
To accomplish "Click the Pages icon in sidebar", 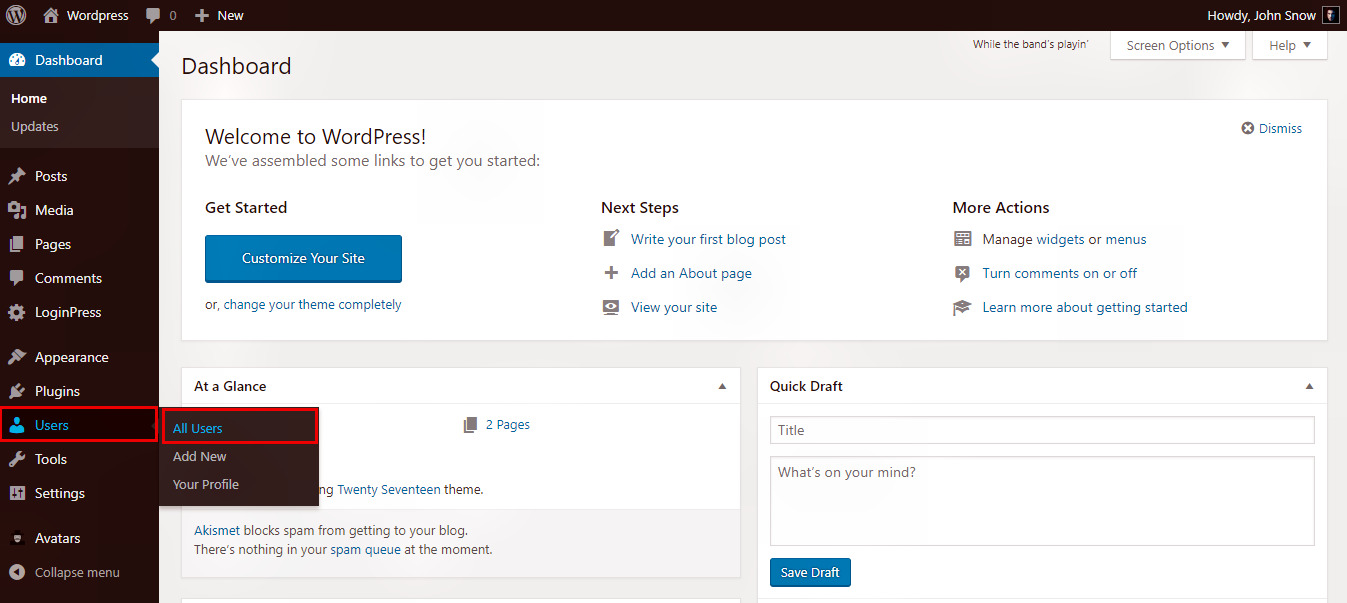I will pyautogui.click(x=17, y=244).
